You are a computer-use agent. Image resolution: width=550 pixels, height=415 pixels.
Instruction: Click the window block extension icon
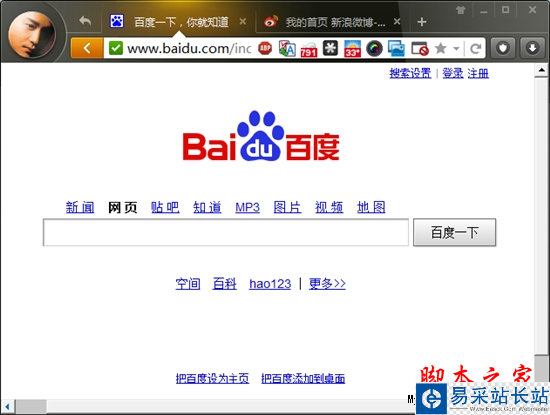click(420, 49)
